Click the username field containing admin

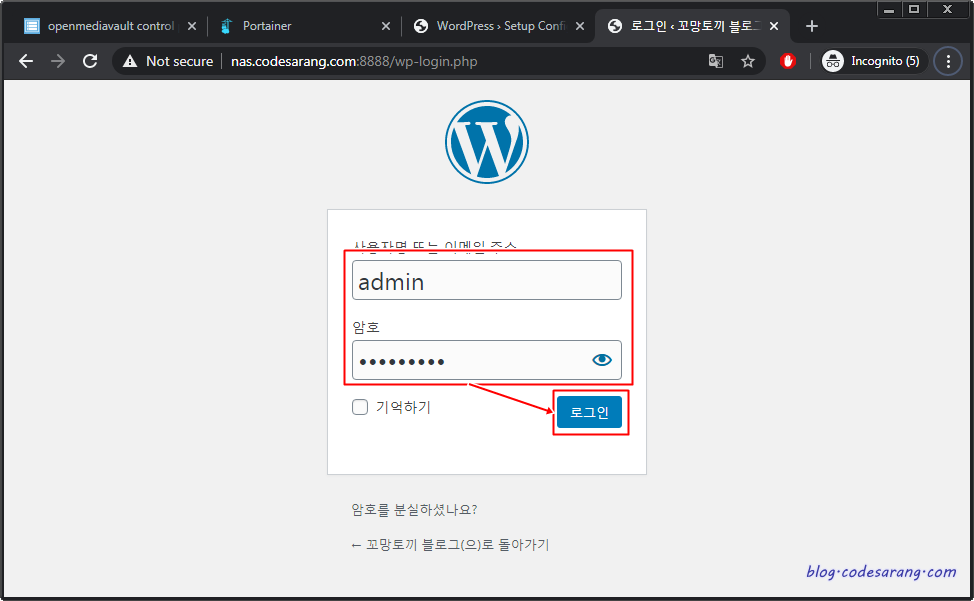[486, 280]
